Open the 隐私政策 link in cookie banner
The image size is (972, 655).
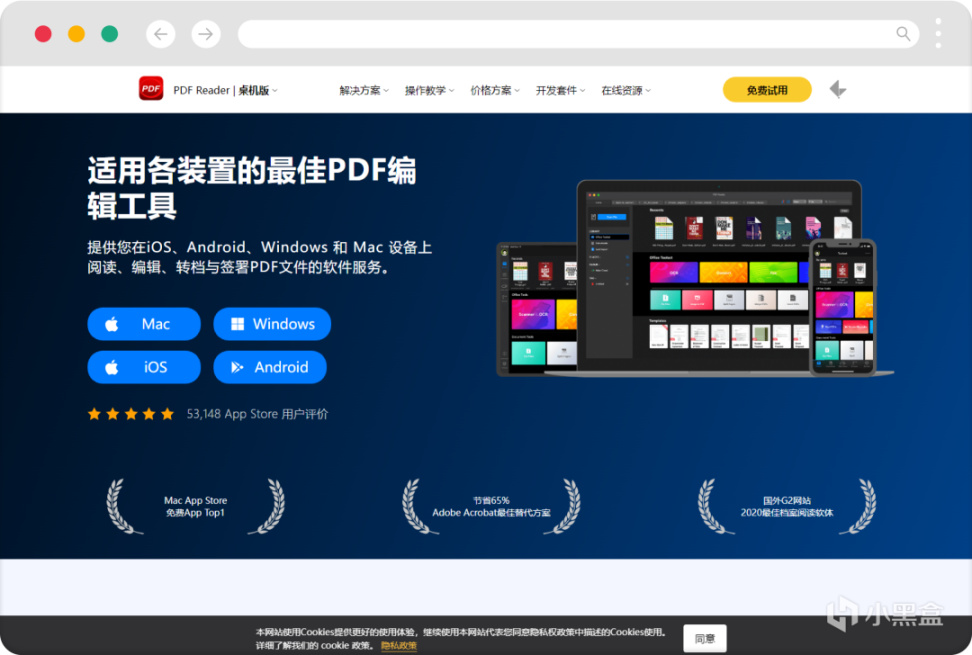(x=399, y=646)
